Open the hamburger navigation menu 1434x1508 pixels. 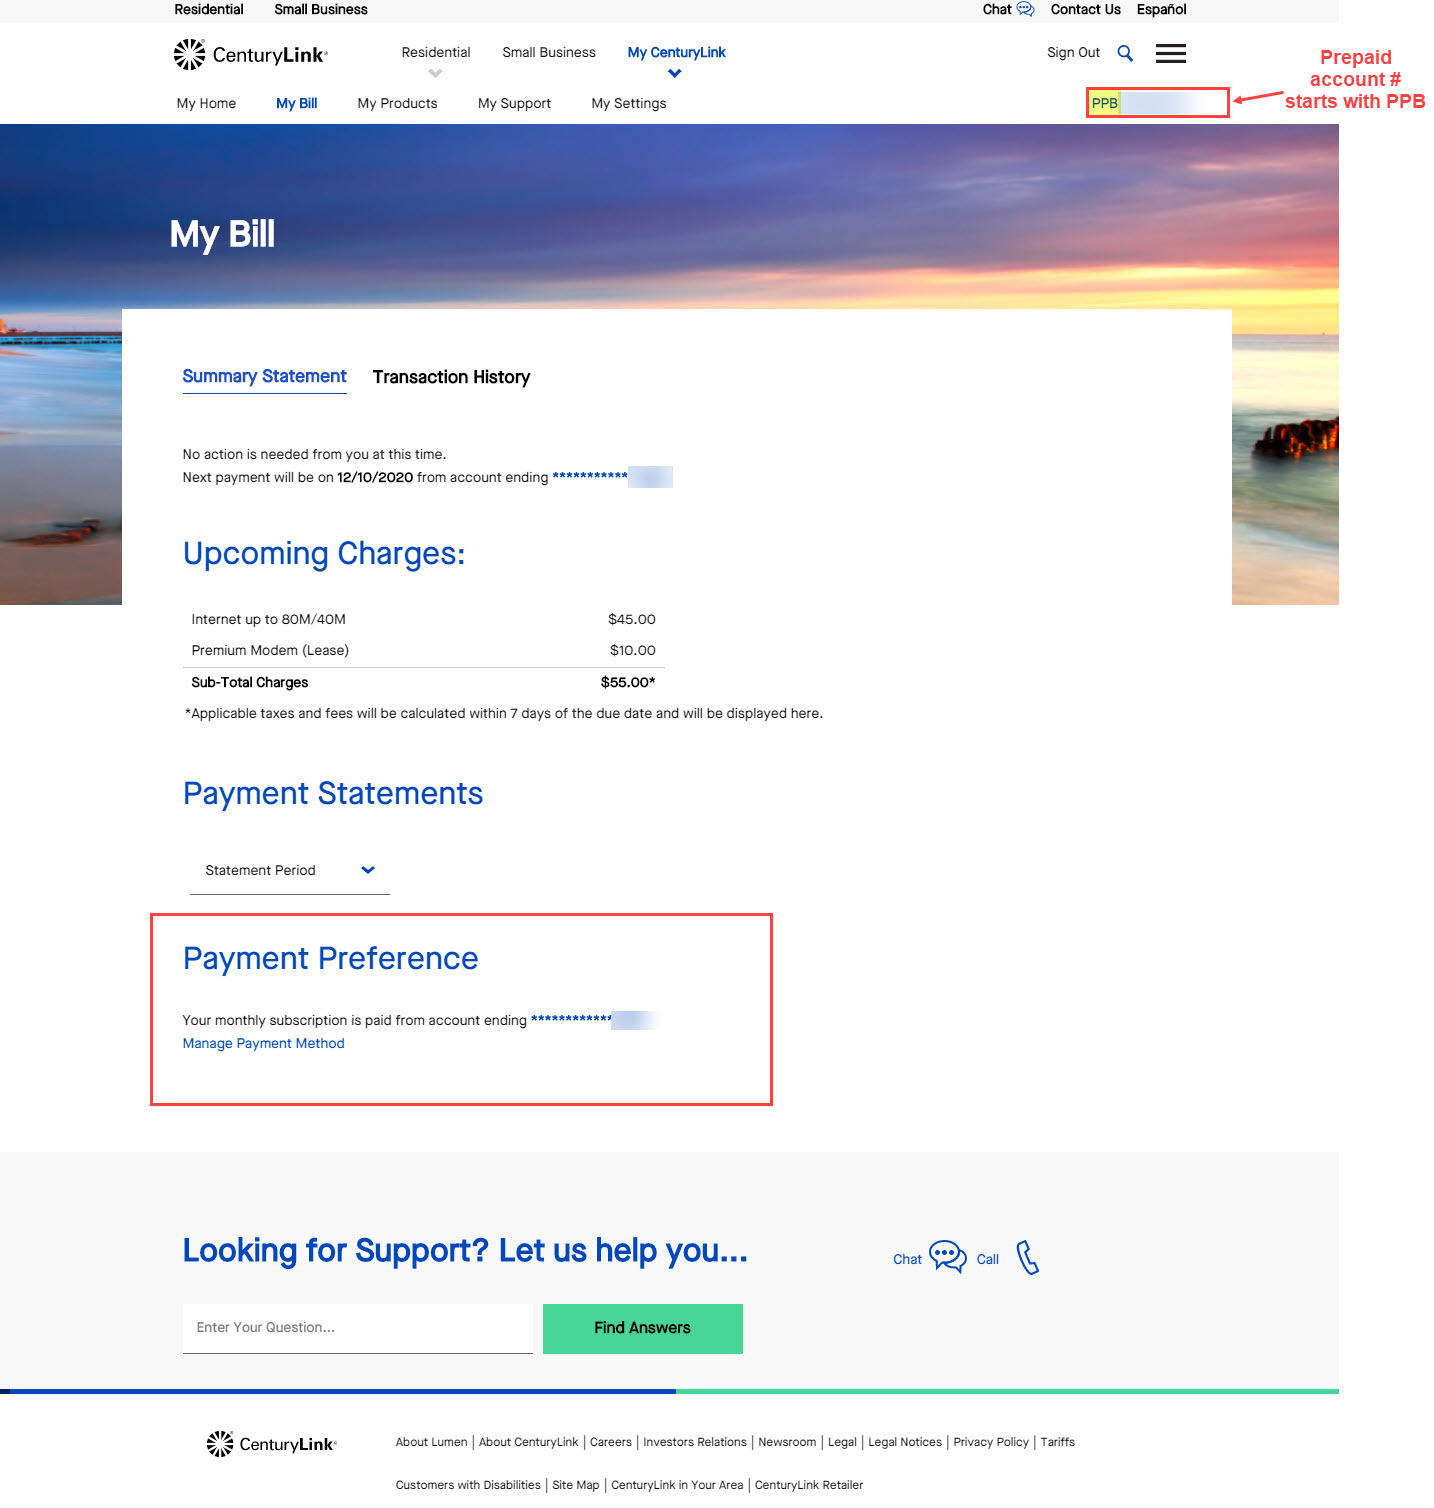(x=1169, y=53)
